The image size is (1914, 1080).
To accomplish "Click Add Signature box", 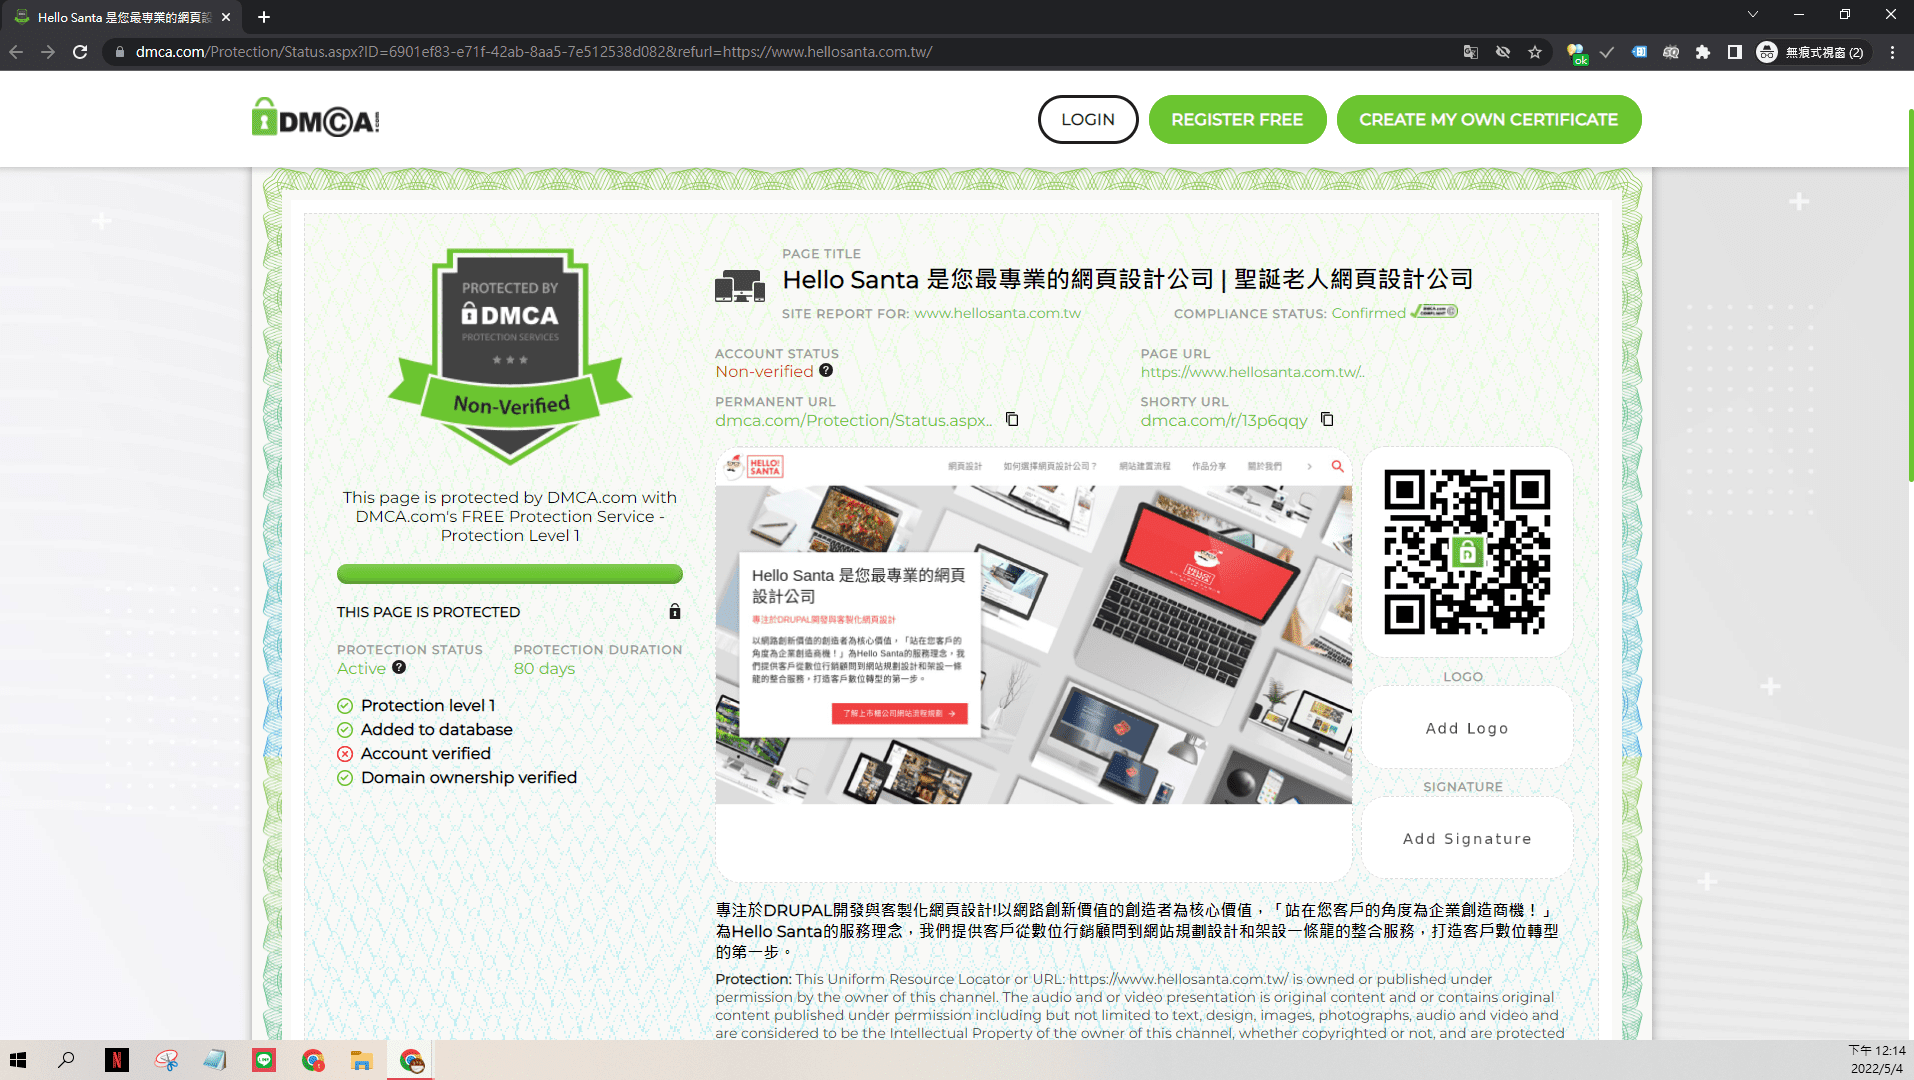I will [1467, 838].
